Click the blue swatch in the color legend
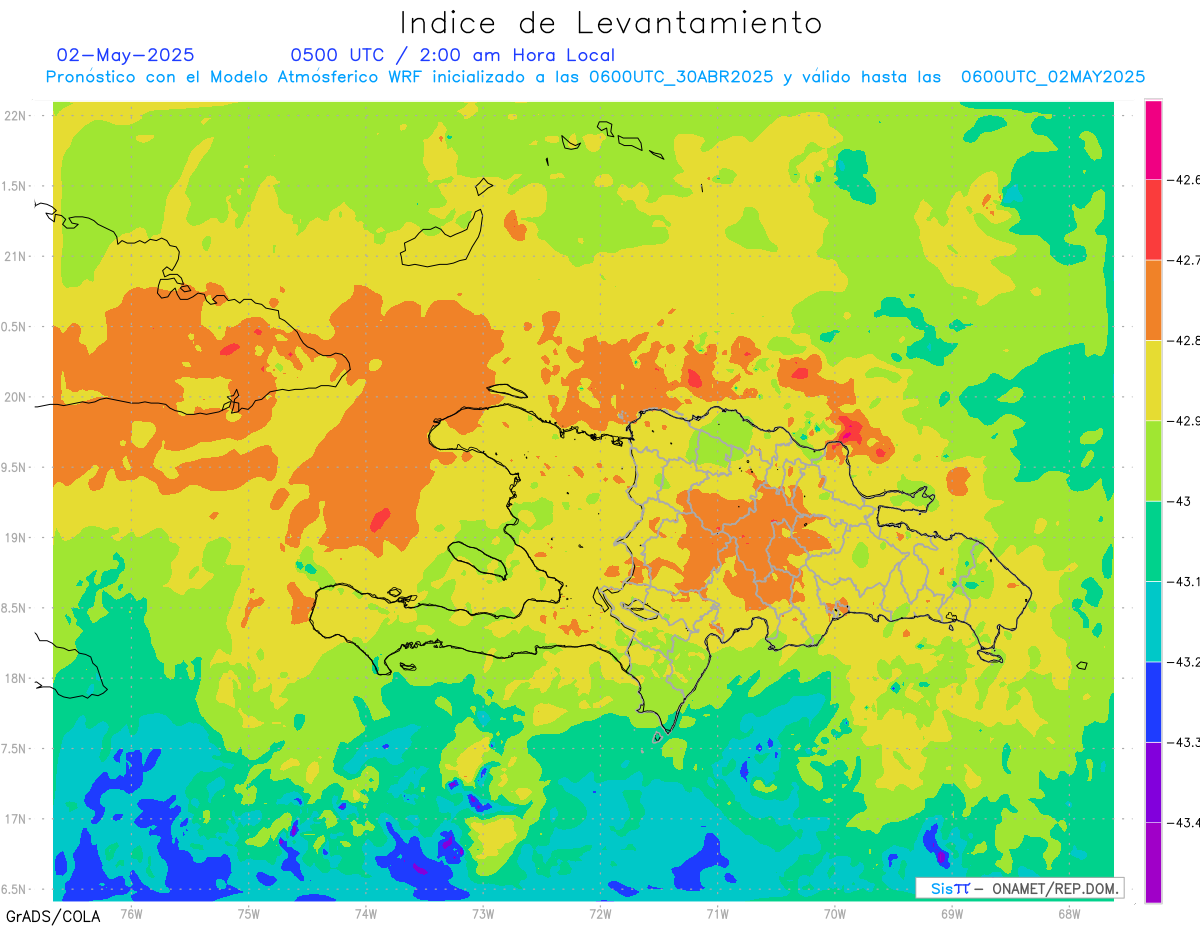 click(x=1154, y=702)
